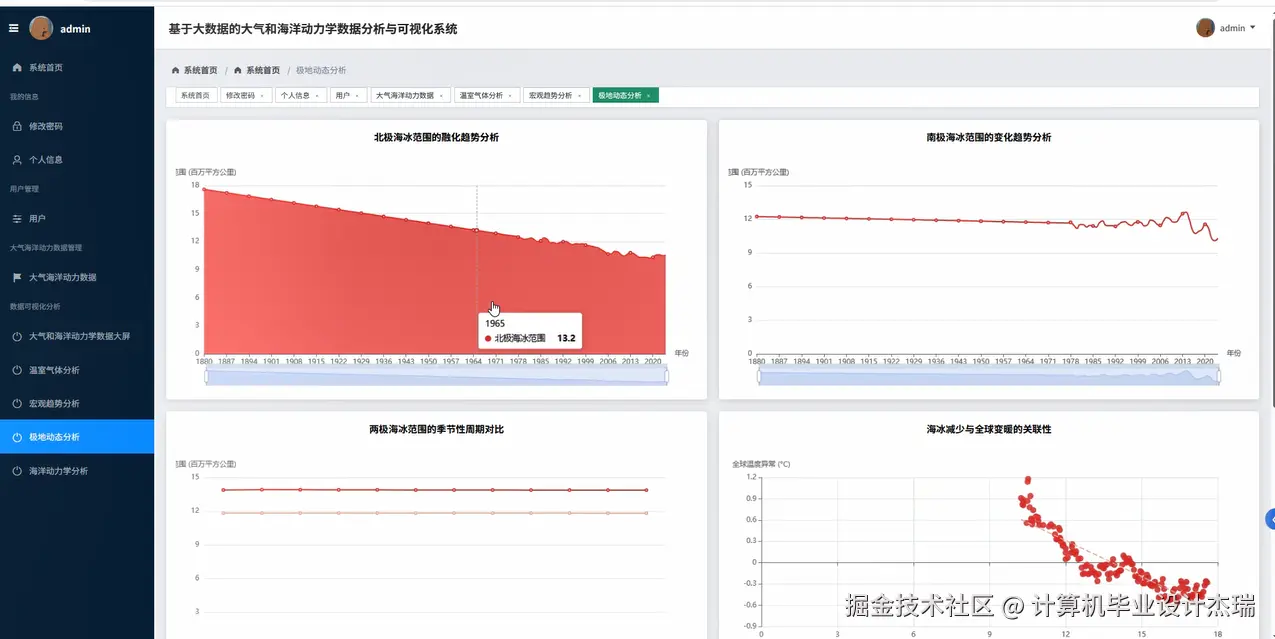Open 用户 in the sidebar menu
The height and width of the screenshot is (639, 1275).
point(77,218)
